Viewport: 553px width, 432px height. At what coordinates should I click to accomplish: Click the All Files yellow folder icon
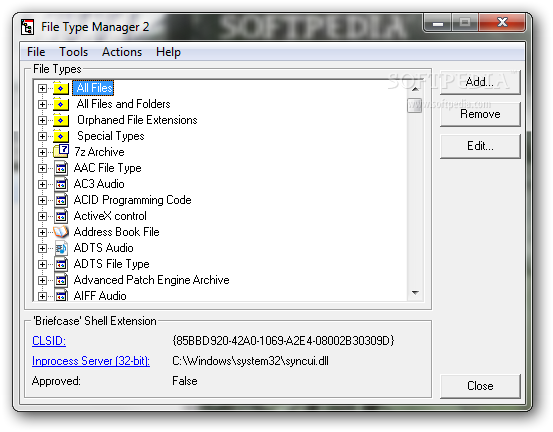61,88
